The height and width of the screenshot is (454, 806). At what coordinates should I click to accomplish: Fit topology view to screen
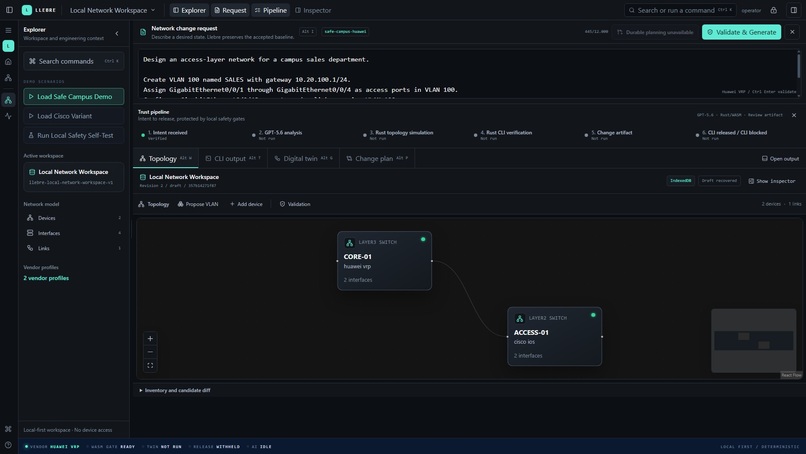click(150, 366)
